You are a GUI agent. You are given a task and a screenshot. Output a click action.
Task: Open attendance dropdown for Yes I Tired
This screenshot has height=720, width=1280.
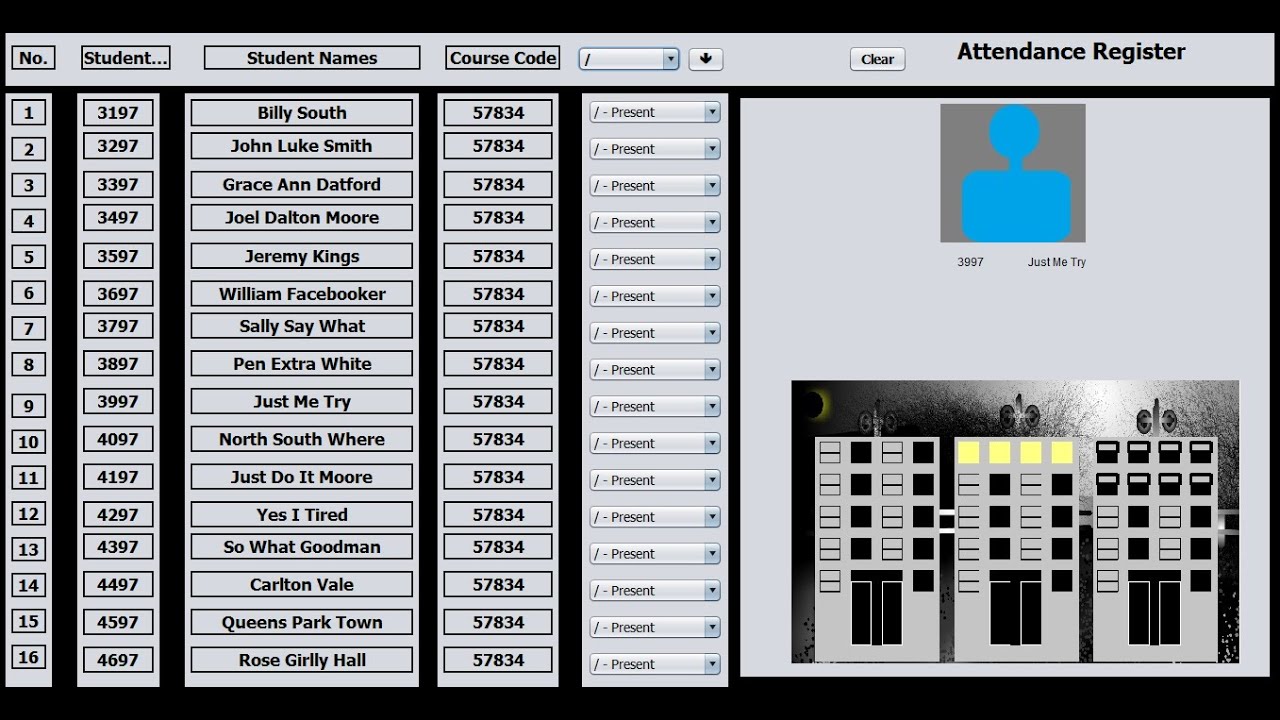tap(655, 517)
